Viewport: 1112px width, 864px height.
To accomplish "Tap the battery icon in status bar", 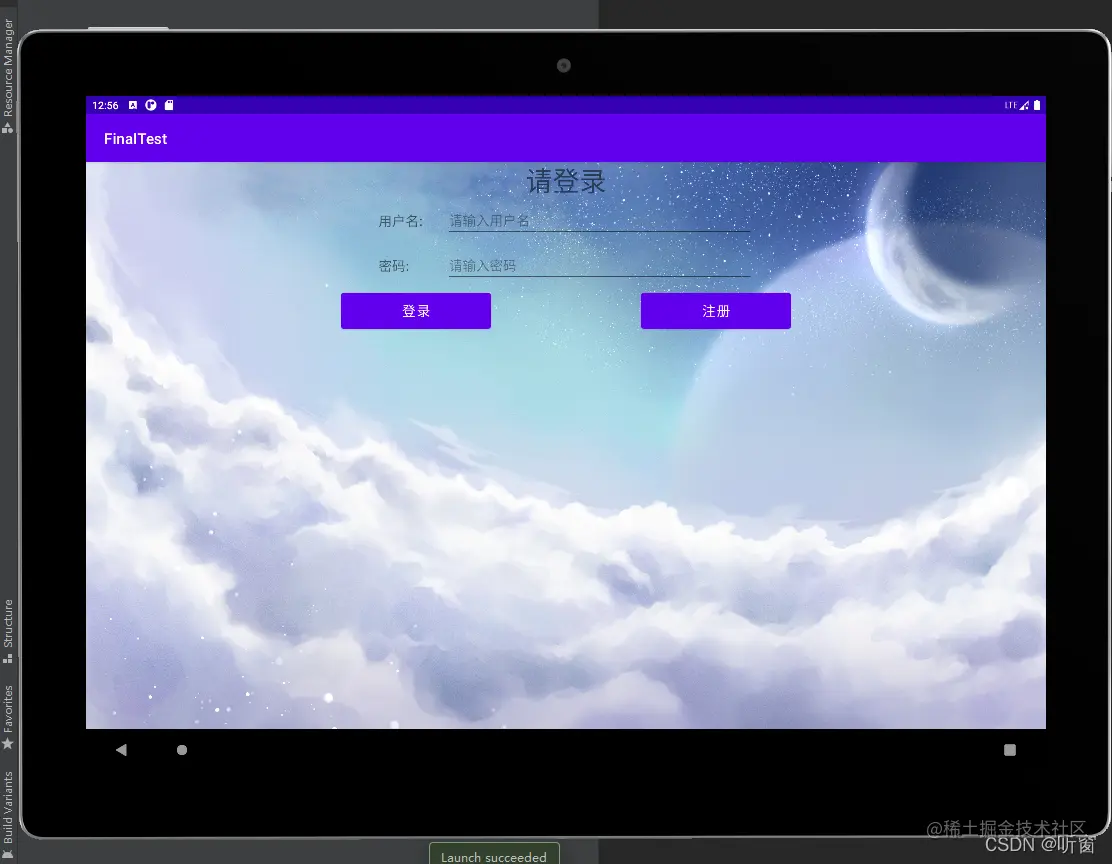I will [x=1037, y=105].
